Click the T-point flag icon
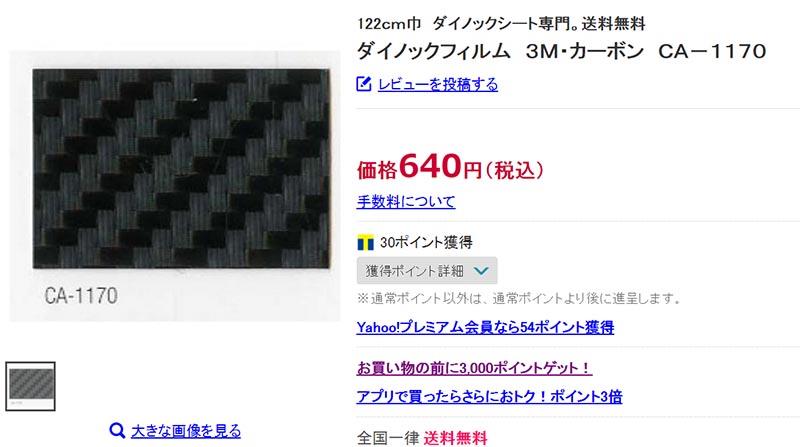This screenshot has height=447, width=800. pyautogui.click(x=365, y=242)
